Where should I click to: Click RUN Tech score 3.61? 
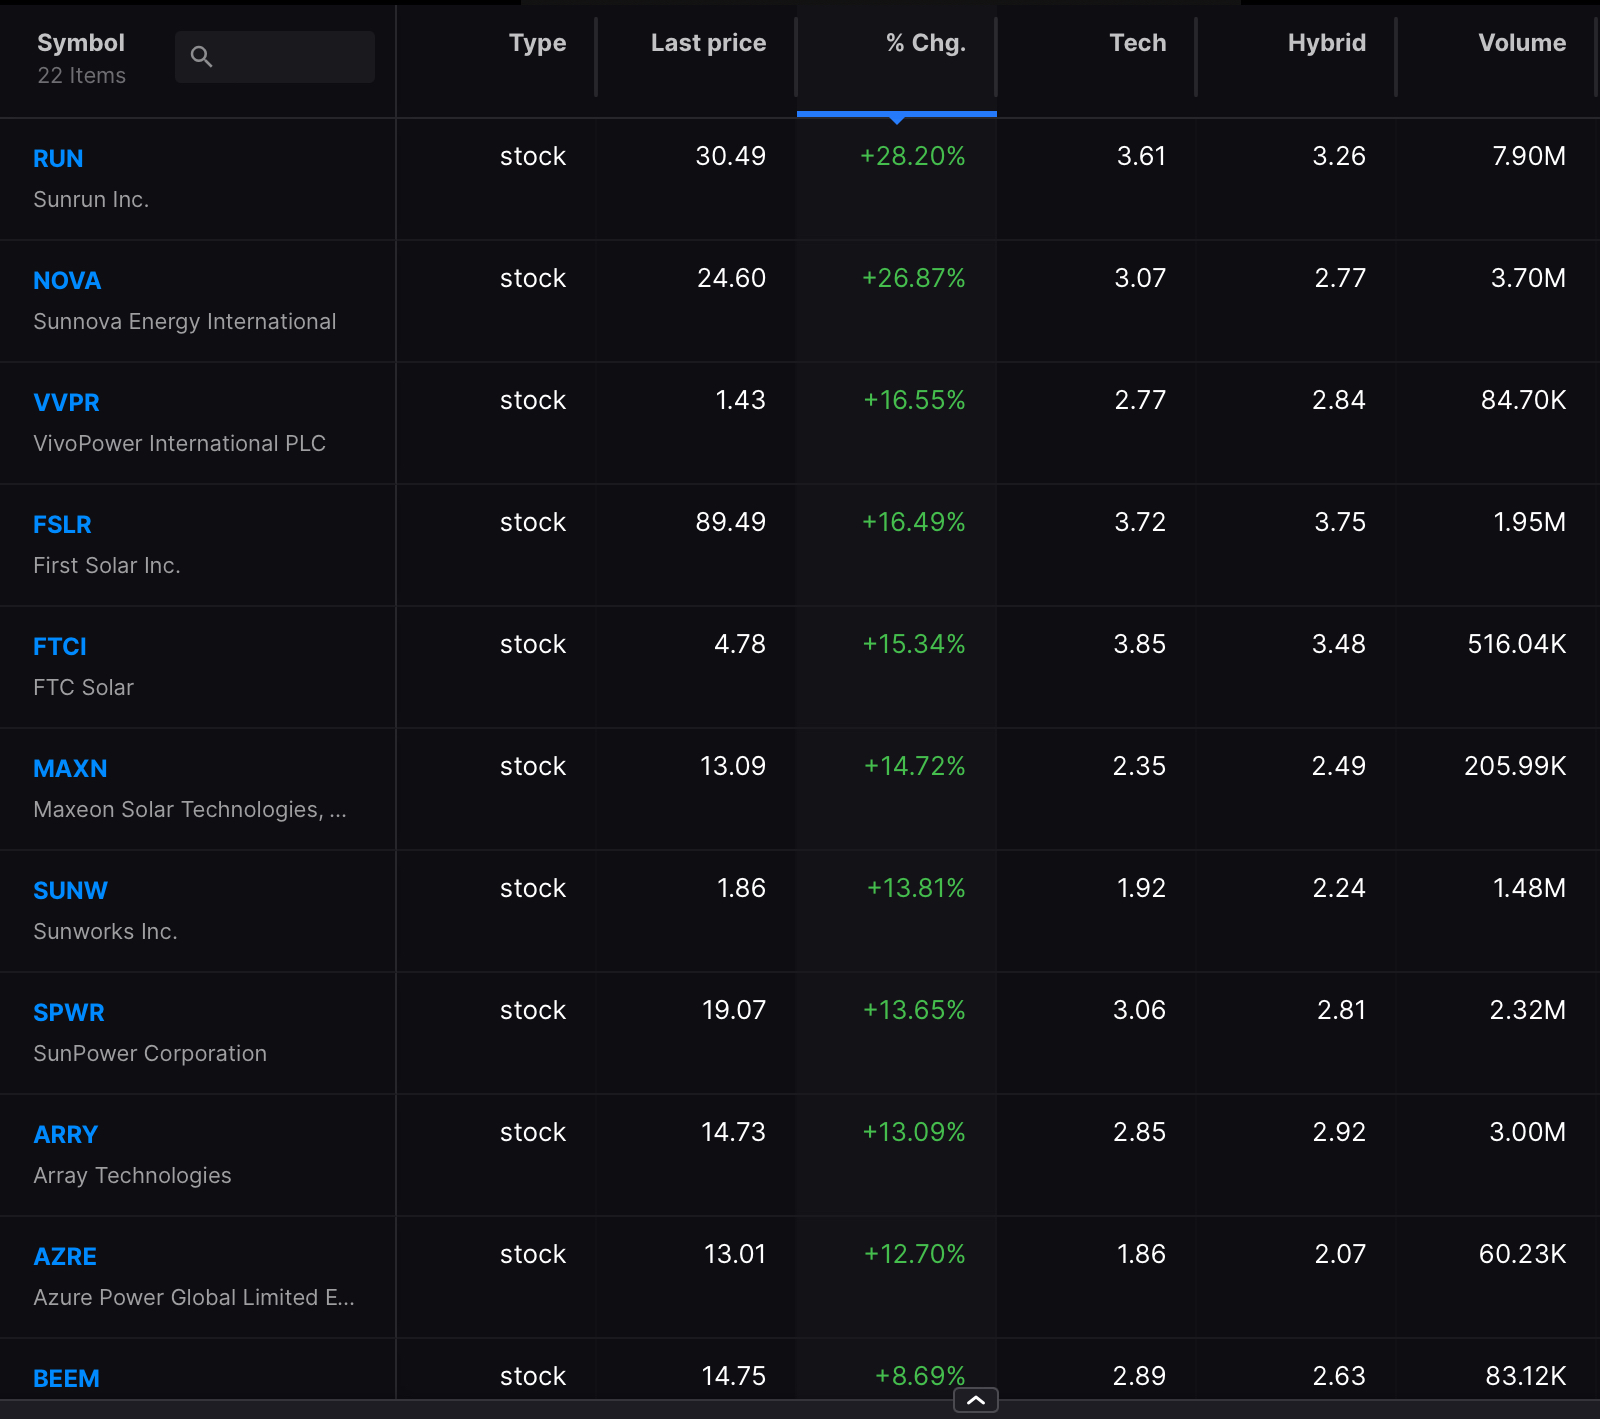point(1142,157)
